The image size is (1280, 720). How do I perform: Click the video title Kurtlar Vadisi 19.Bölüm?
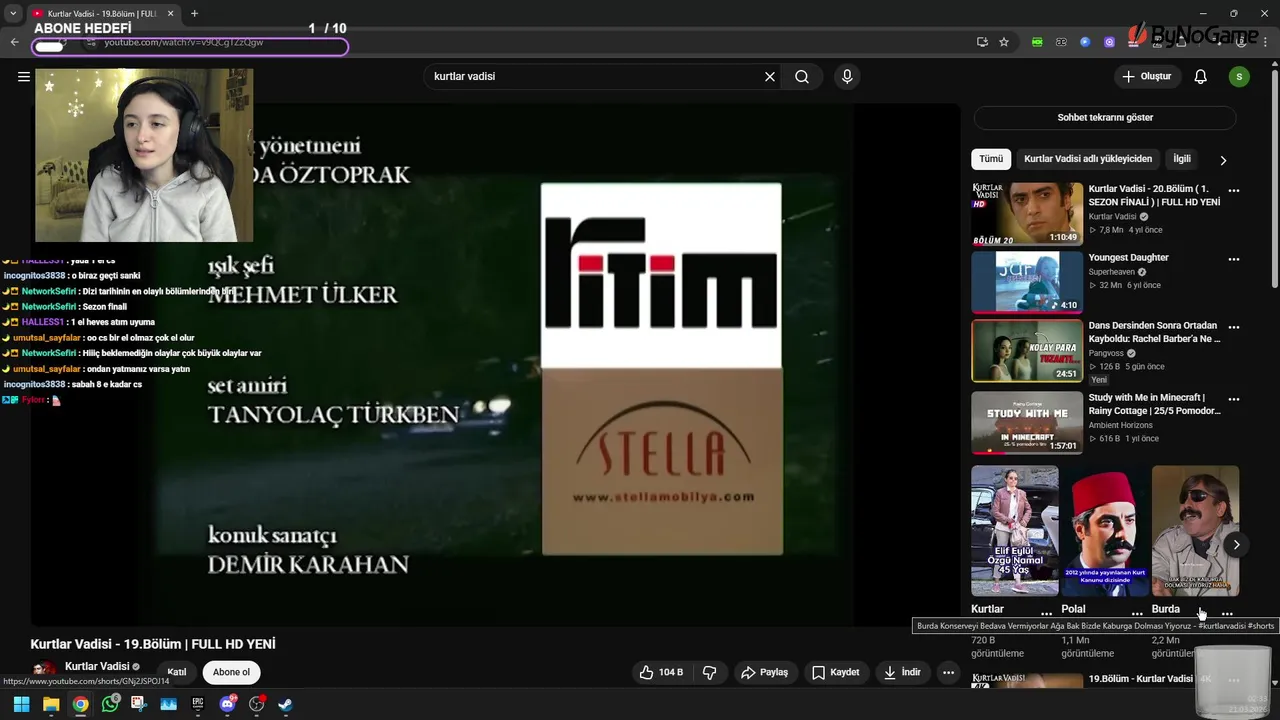pyautogui.click(x=153, y=644)
